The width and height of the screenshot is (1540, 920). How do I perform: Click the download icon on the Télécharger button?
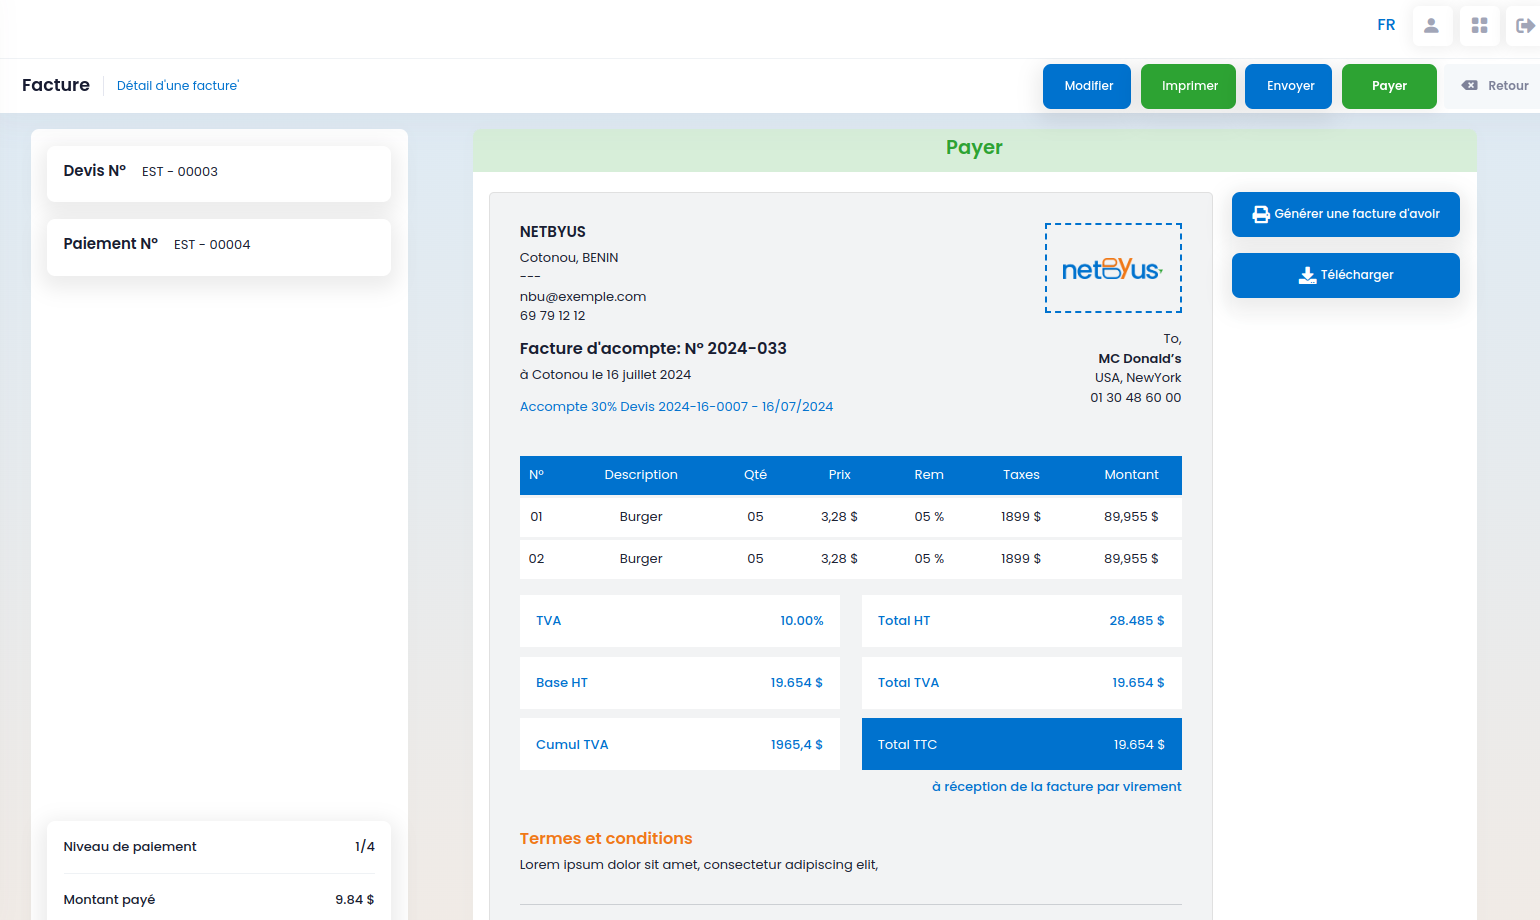(x=1307, y=275)
